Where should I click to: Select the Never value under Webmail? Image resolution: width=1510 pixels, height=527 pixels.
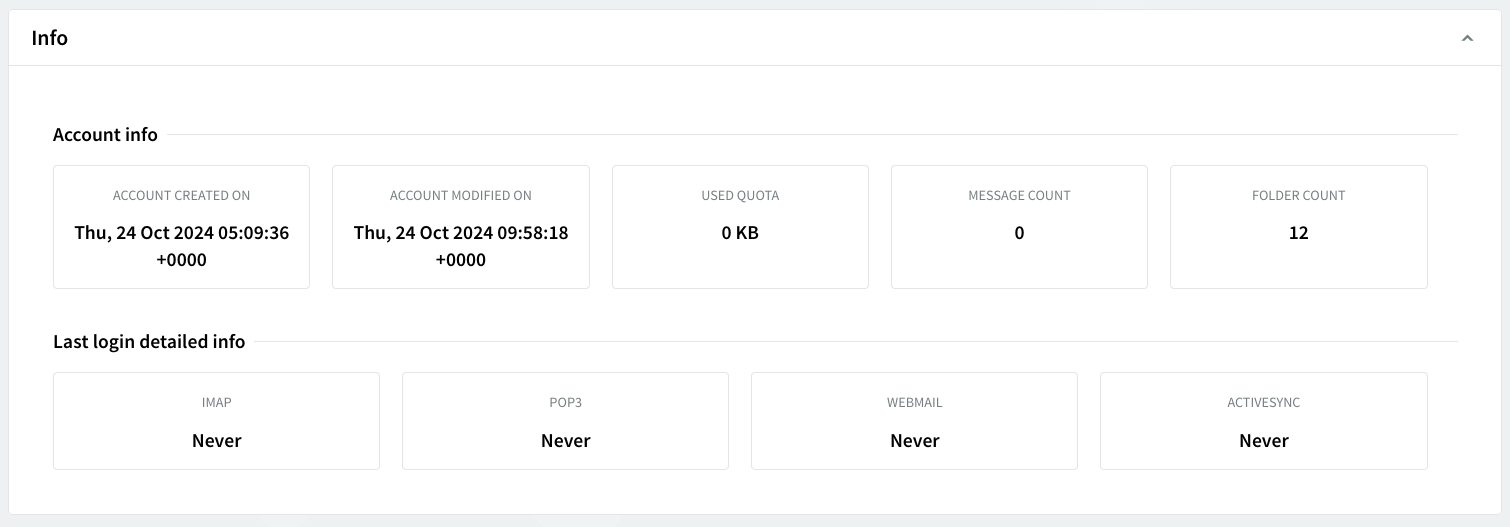click(914, 441)
